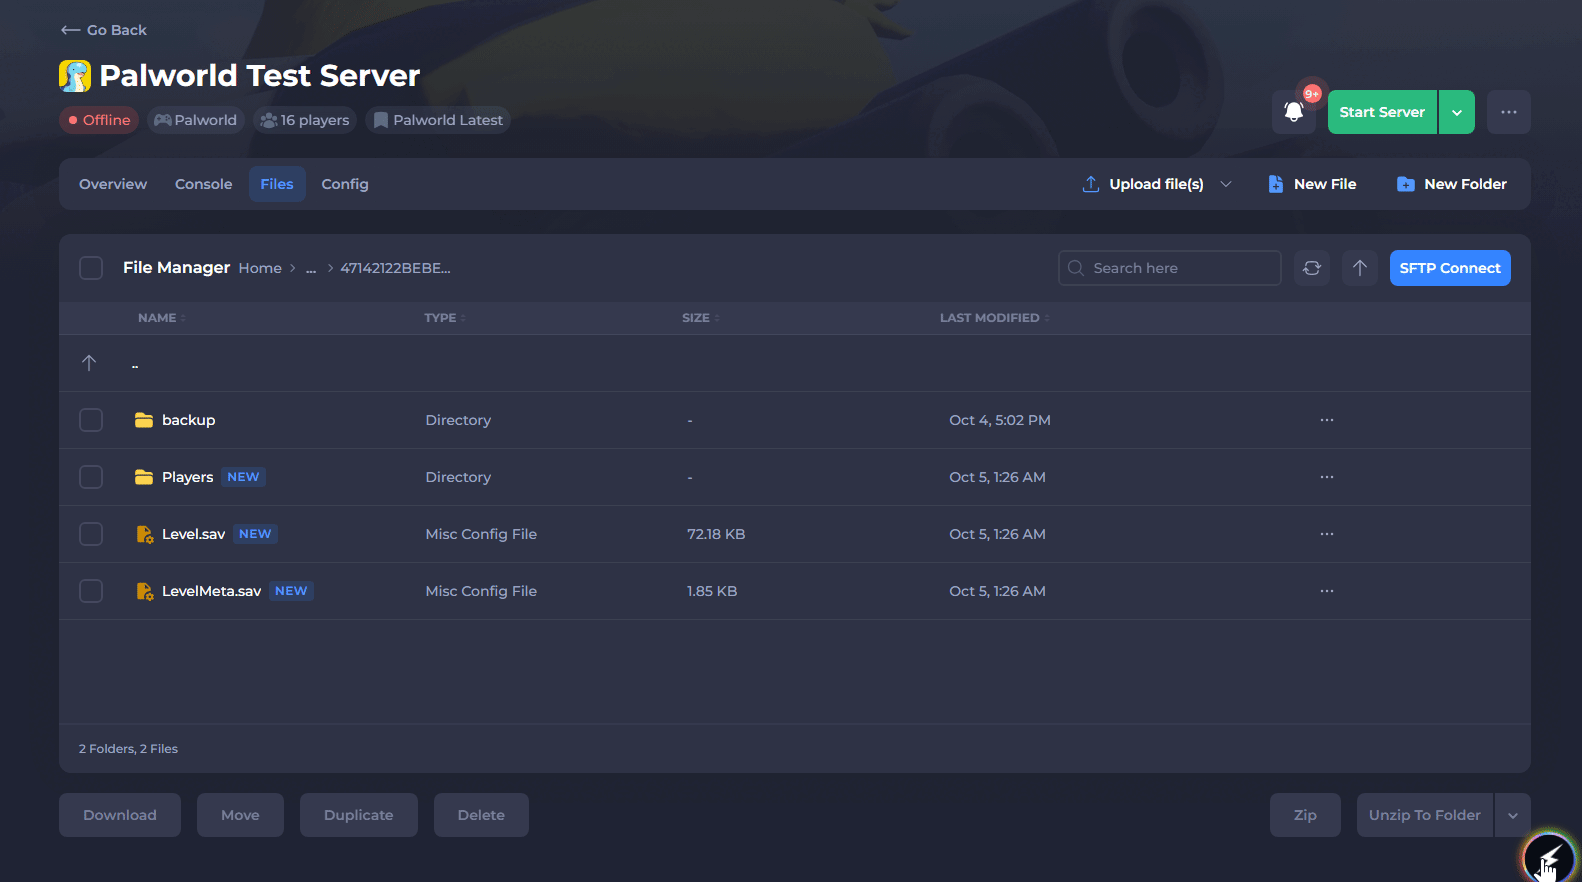Toggle the select-all checkbox in File Manager
Viewport: 1582px width, 882px height.
pyautogui.click(x=91, y=268)
